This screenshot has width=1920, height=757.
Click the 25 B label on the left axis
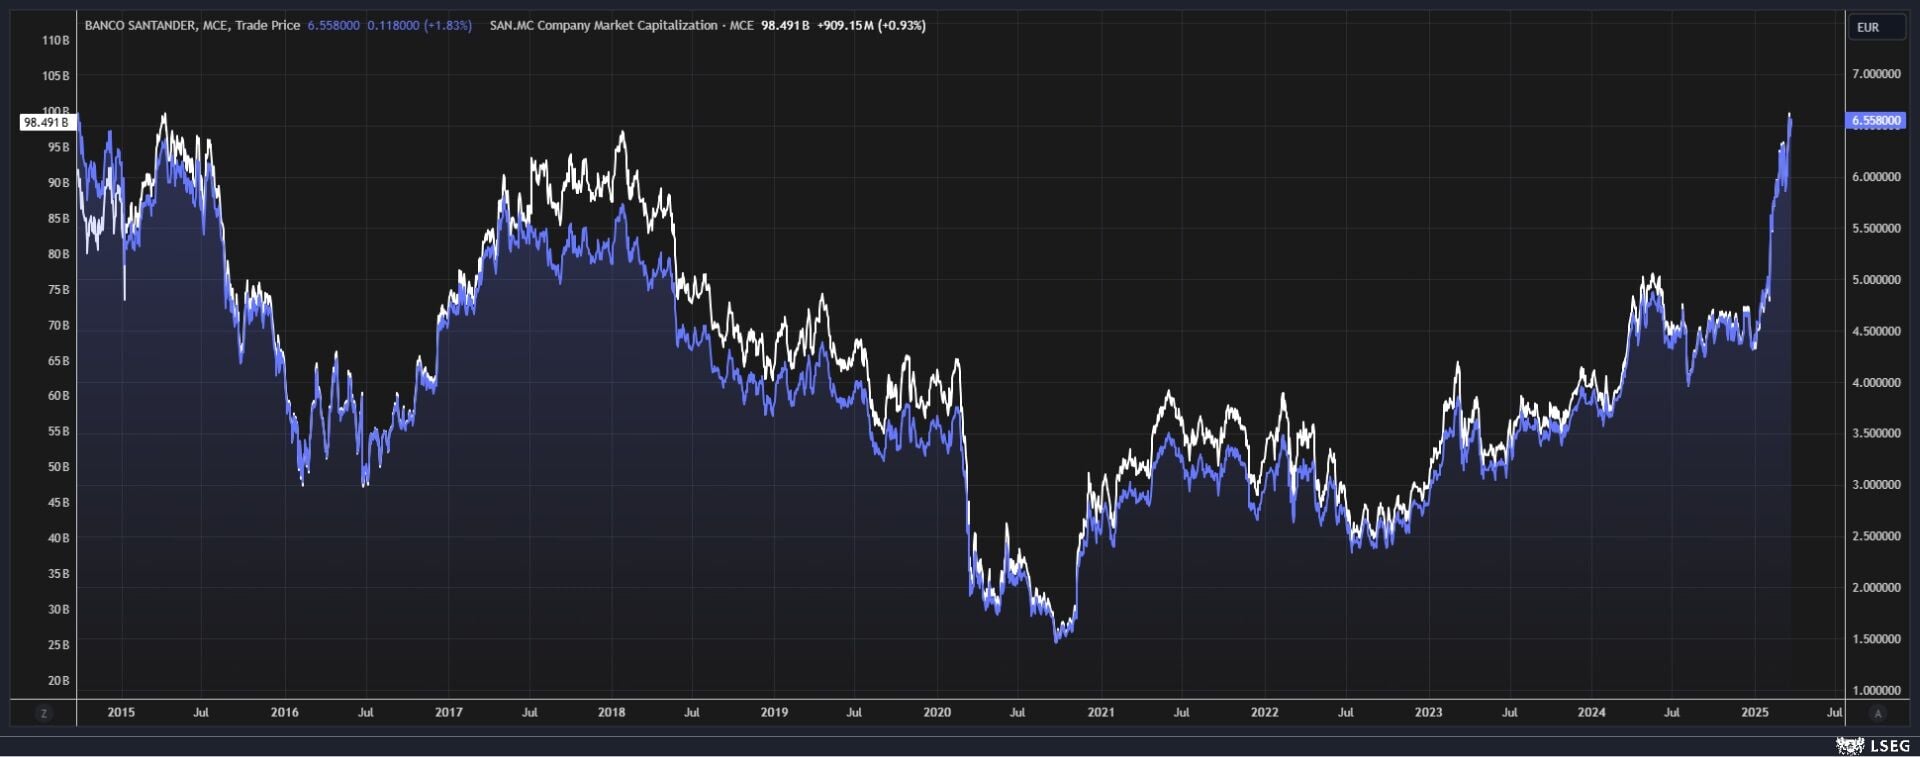click(x=59, y=645)
